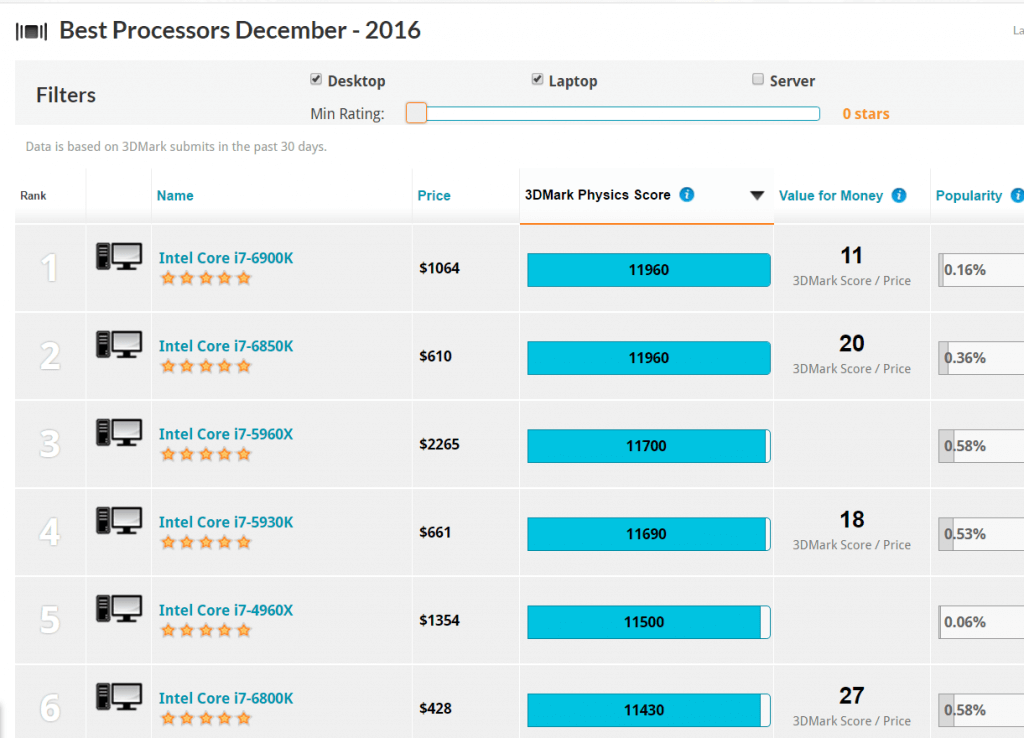Click the 'Min Rating:' label

pyautogui.click(x=347, y=114)
